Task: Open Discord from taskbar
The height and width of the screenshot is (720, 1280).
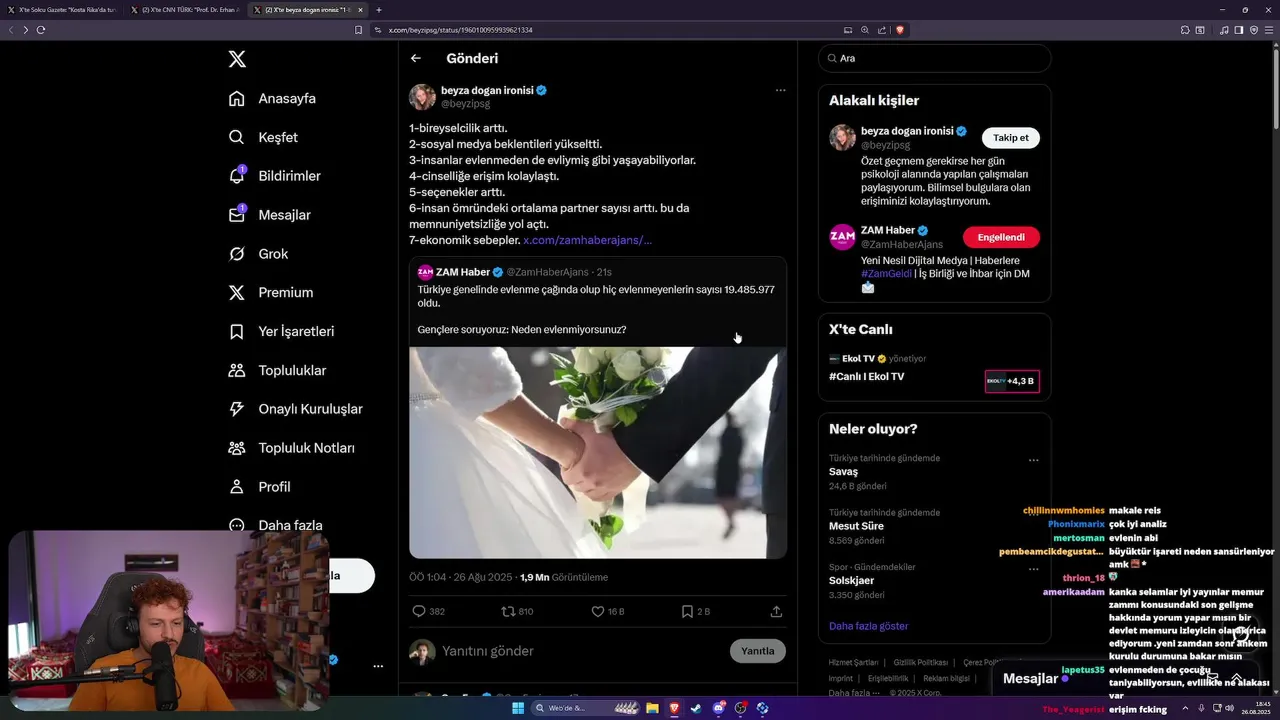Action: tap(718, 708)
